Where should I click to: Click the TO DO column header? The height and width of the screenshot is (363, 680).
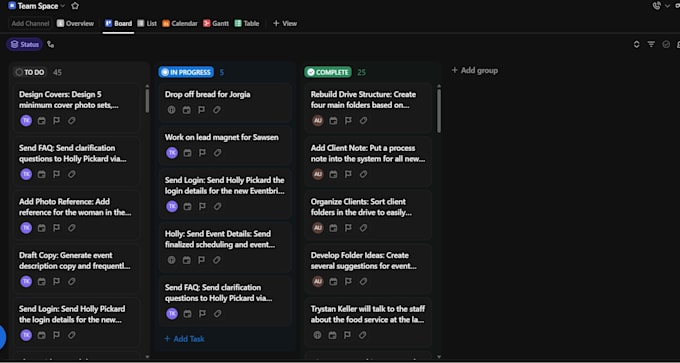[29, 72]
